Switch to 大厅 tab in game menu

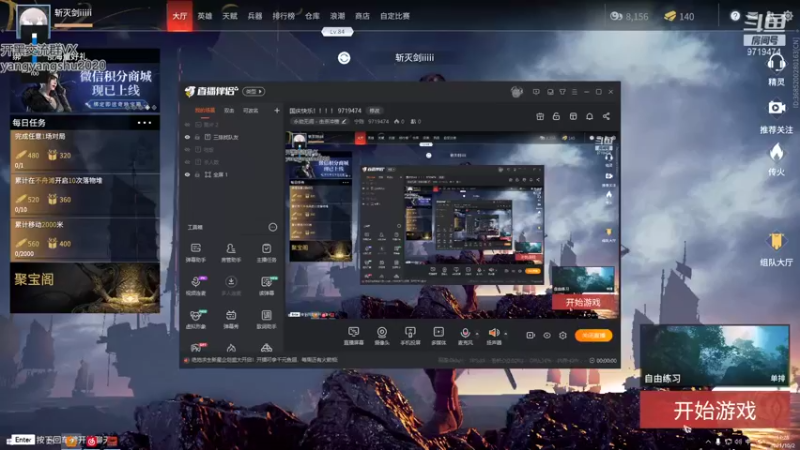[x=180, y=16]
